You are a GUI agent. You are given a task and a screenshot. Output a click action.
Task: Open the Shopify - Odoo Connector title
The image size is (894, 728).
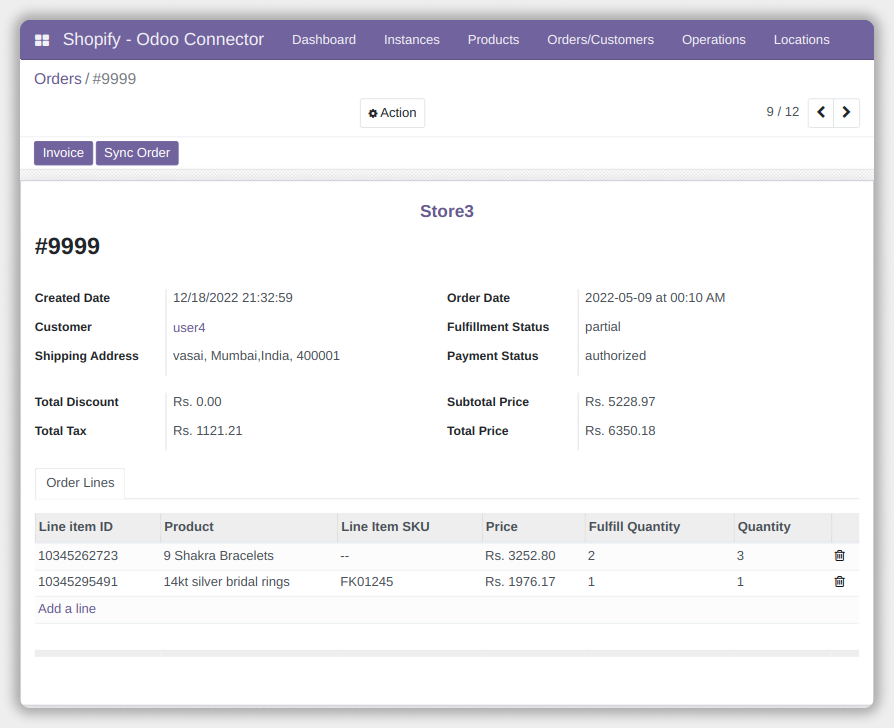coord(163,39)
